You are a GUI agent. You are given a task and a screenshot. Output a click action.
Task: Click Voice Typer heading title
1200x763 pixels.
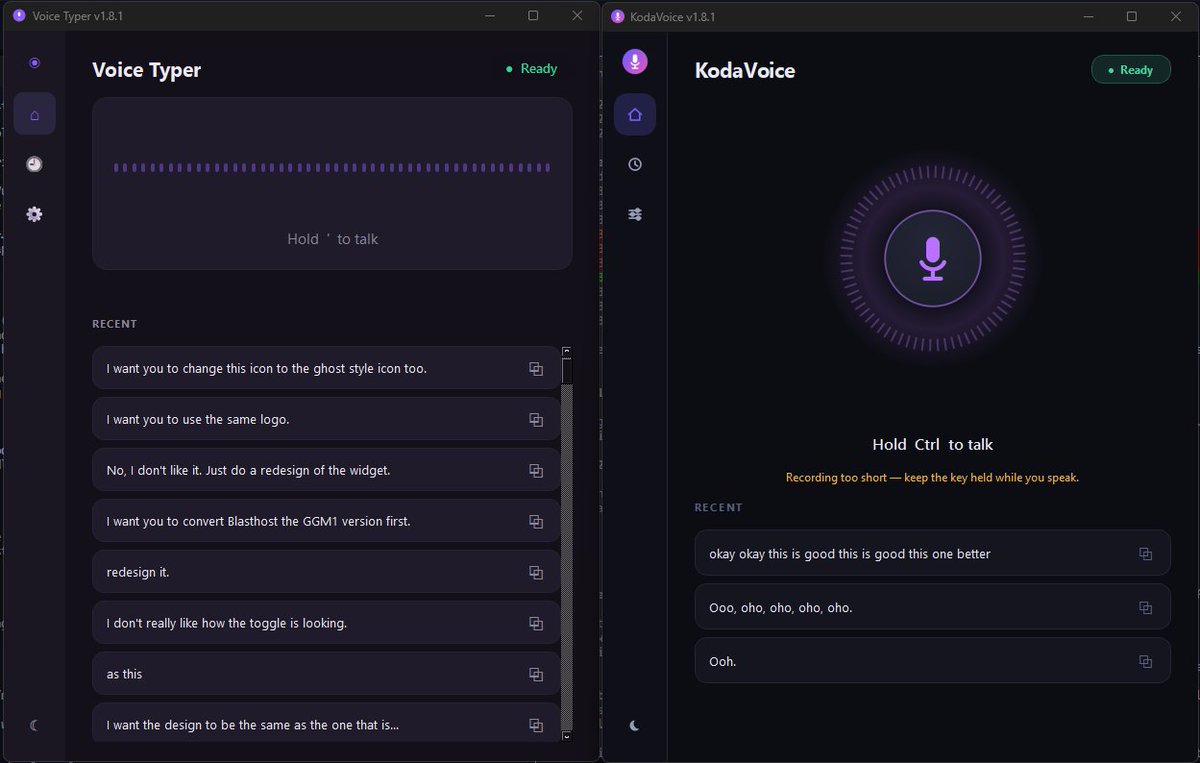pyautogui.click(x=147, y=70)
